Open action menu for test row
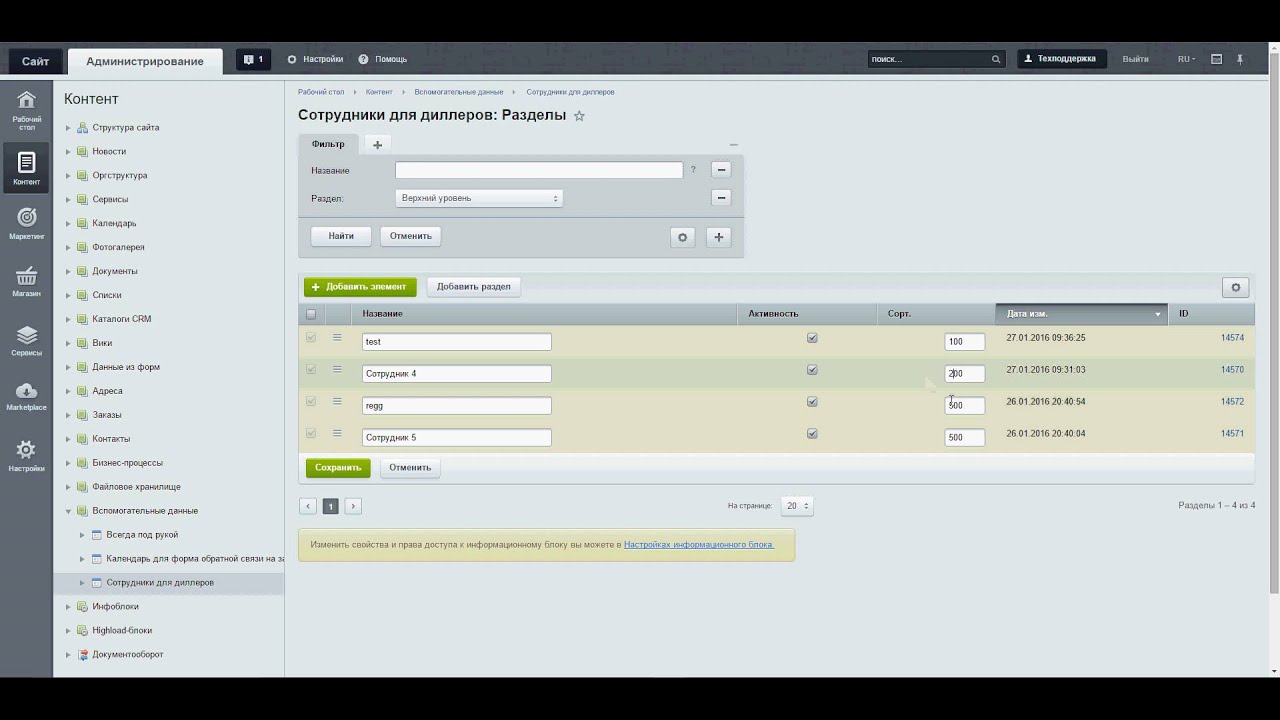 click(337, 338)
